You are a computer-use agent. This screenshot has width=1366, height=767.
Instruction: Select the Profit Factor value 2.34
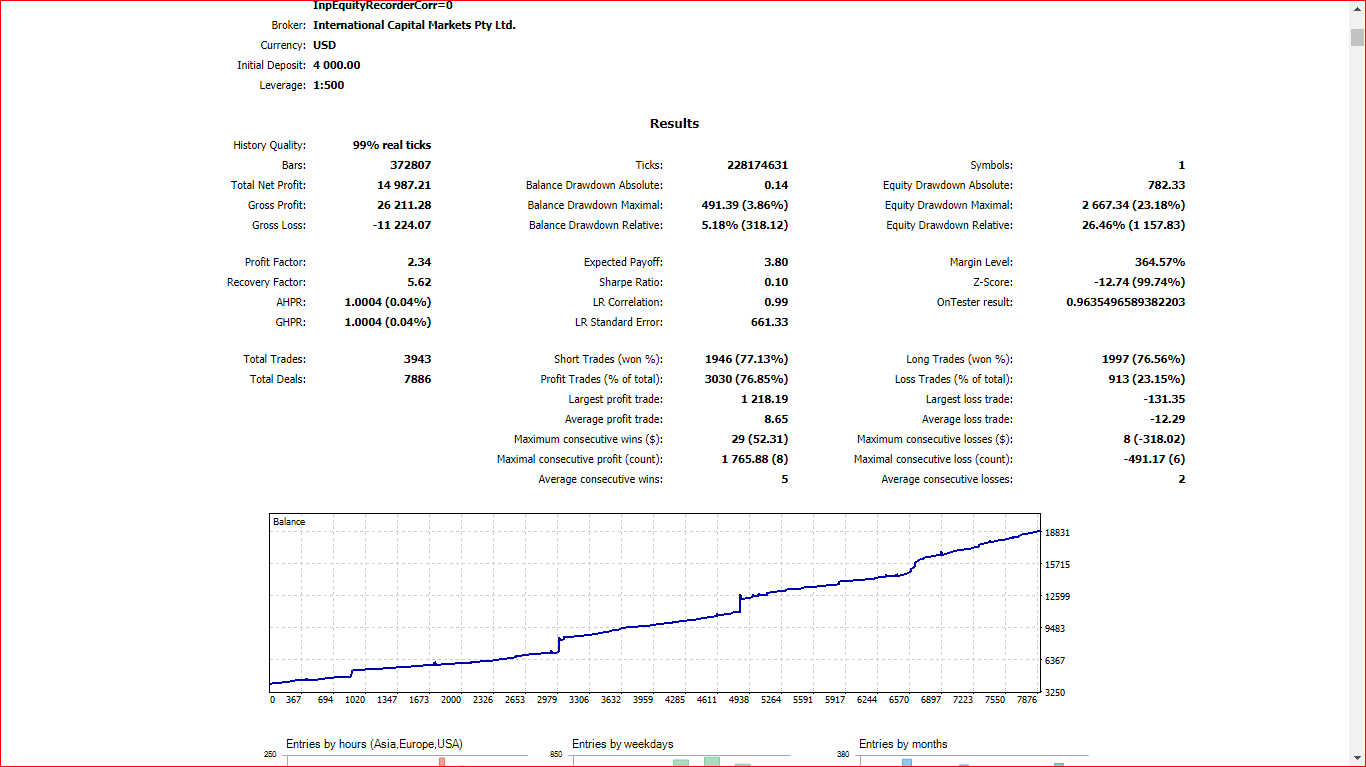tap(419, 262)
